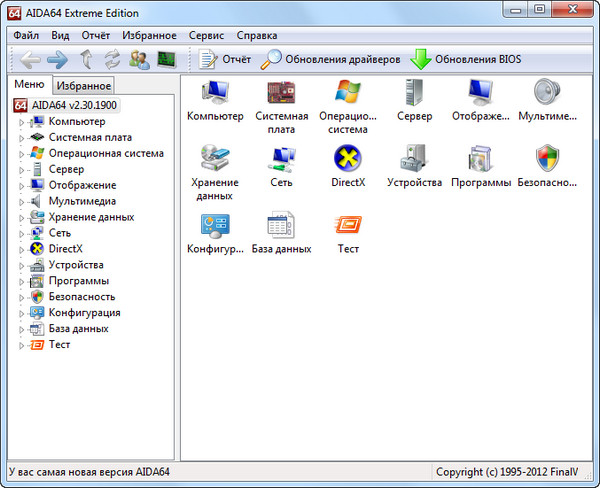Screen dimensions: 600x488
Task: Expand the Системная плата tree node
Action: [22, 137]
